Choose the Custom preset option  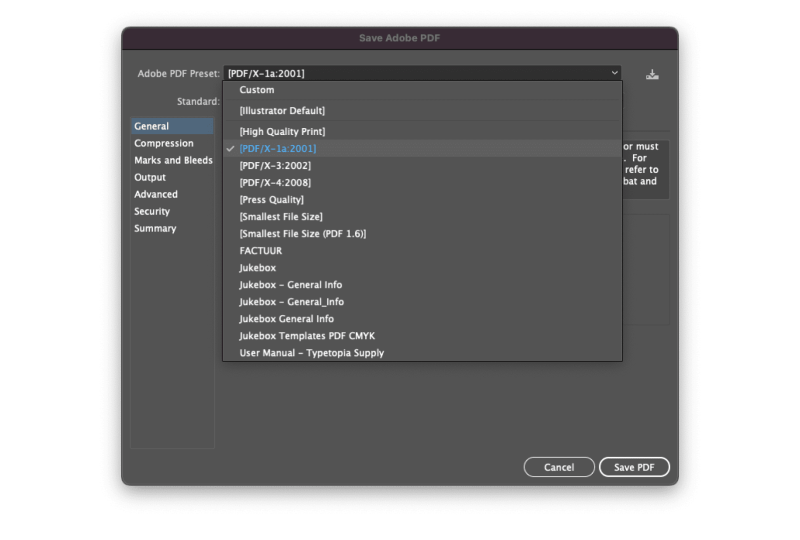pyautogui.click(x=422, y=90)
